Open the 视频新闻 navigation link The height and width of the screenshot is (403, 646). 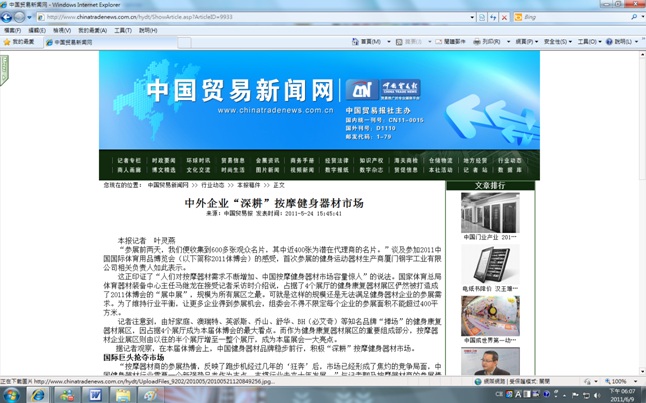302,170
